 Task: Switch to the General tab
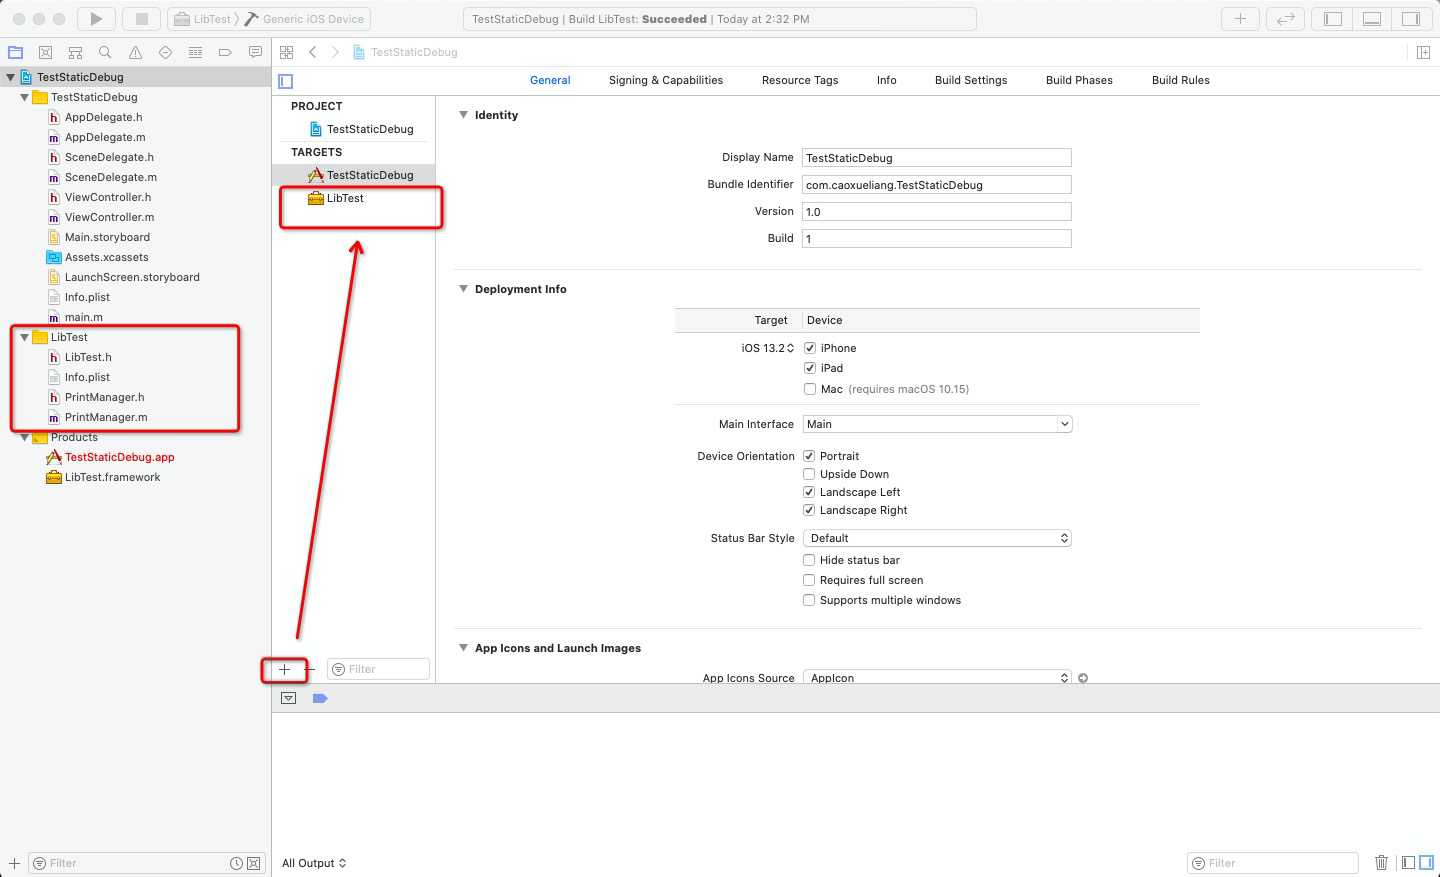(550, 80)
